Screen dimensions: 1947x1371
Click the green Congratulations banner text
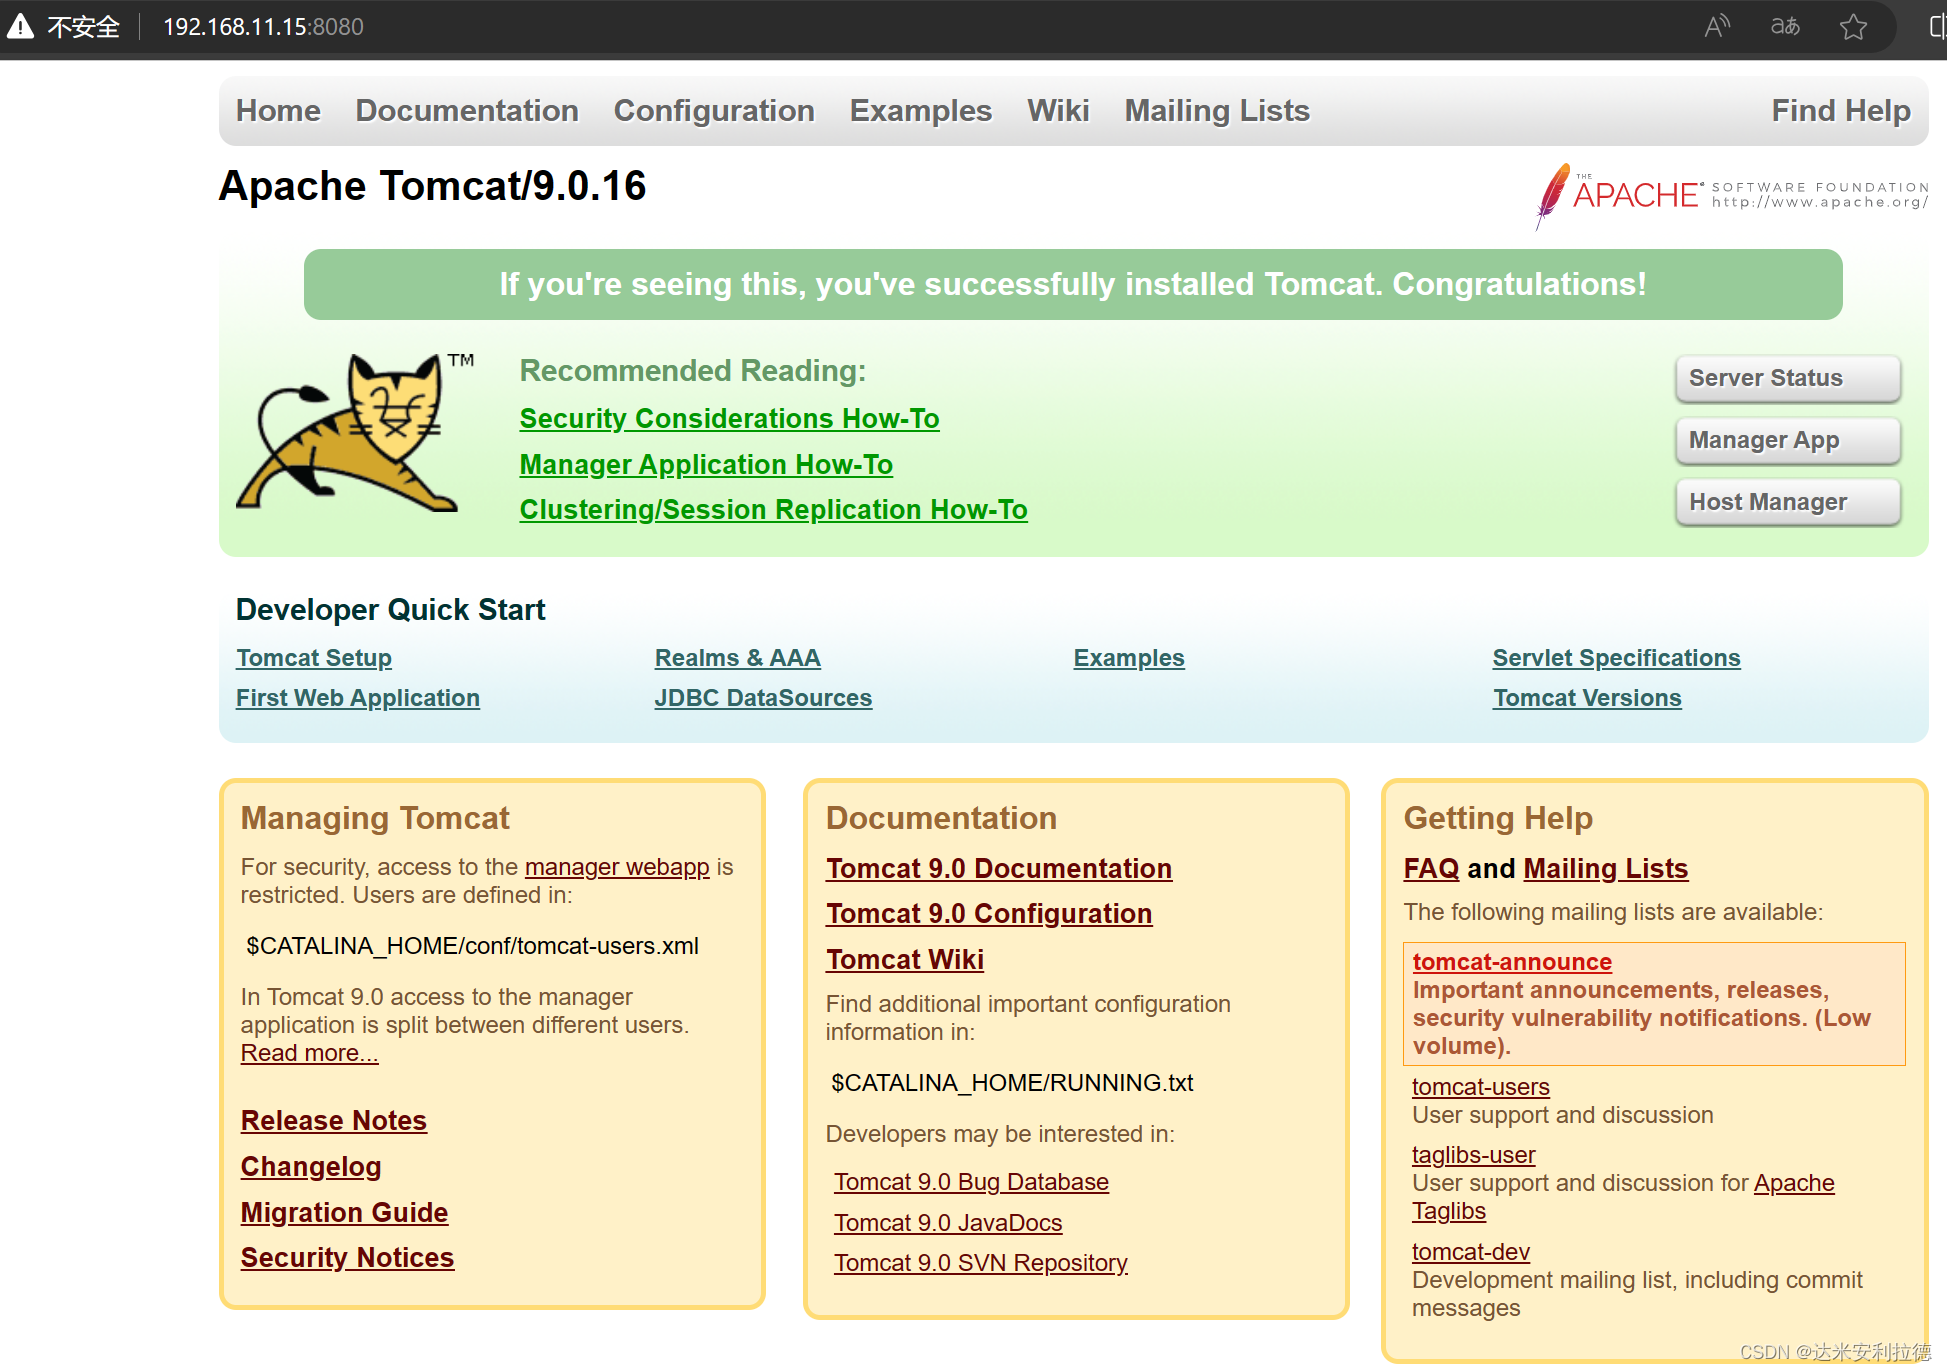point(1073,285)
